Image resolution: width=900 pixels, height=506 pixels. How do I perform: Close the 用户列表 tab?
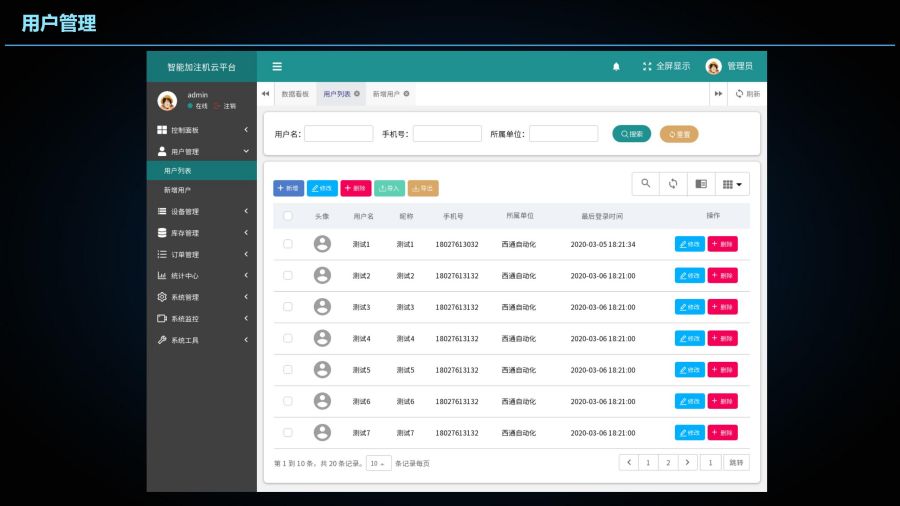[357, 94]
